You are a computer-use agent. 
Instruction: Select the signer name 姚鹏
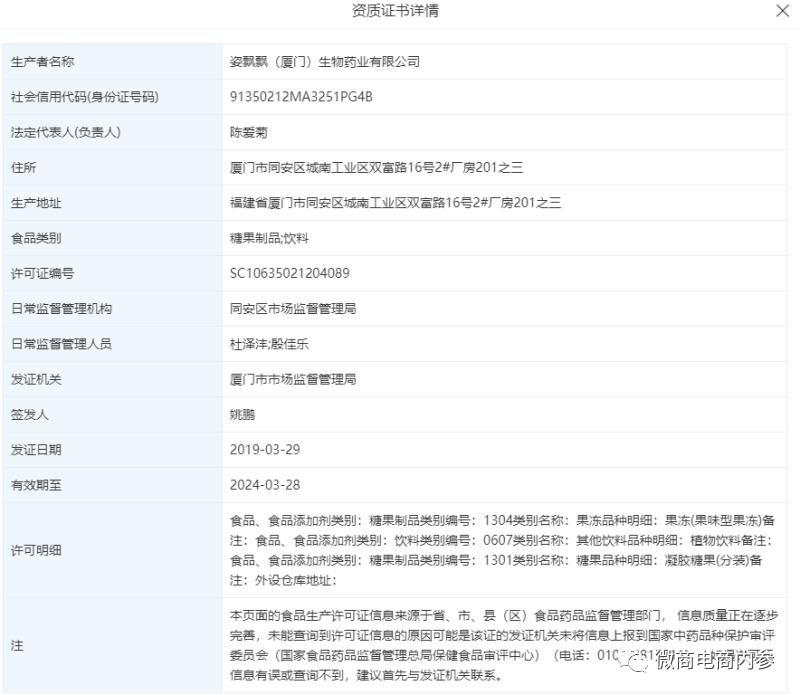click(242, 414)
